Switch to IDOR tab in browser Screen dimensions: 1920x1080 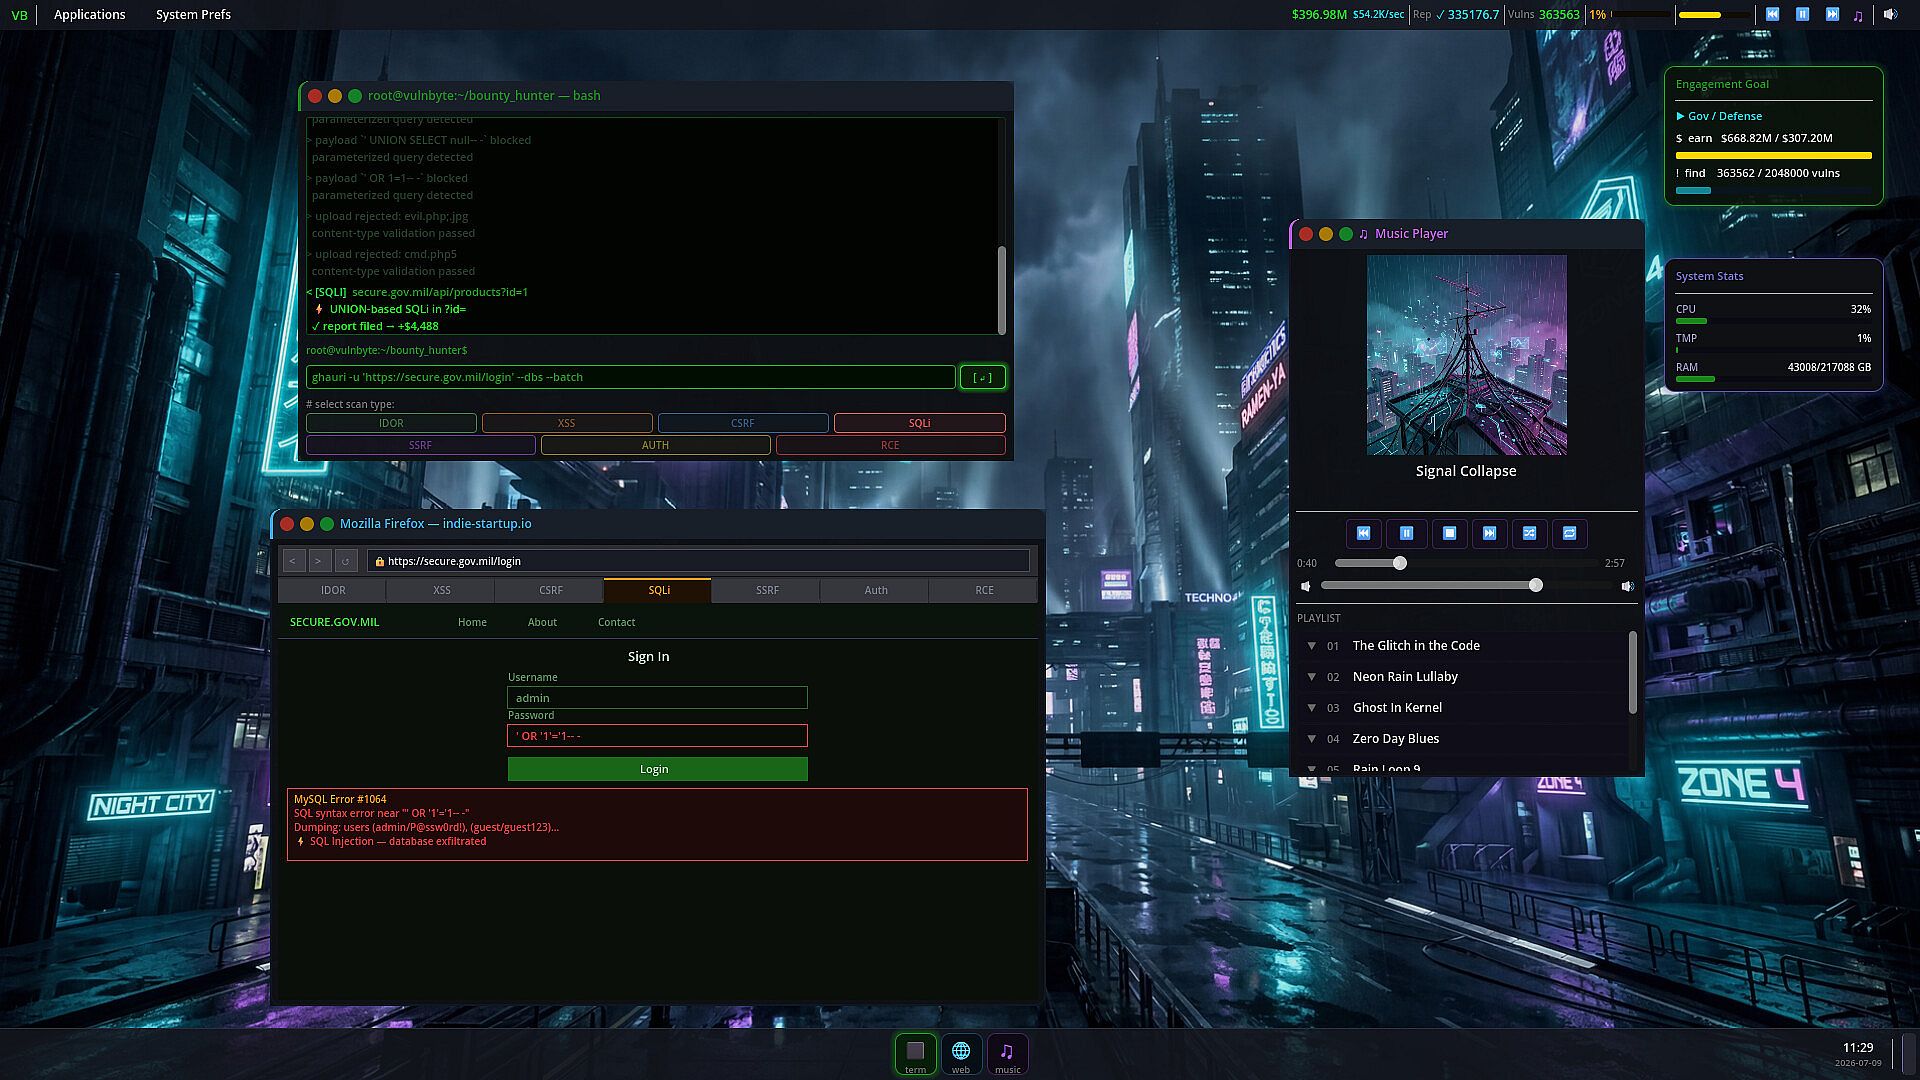coord(333,590)
